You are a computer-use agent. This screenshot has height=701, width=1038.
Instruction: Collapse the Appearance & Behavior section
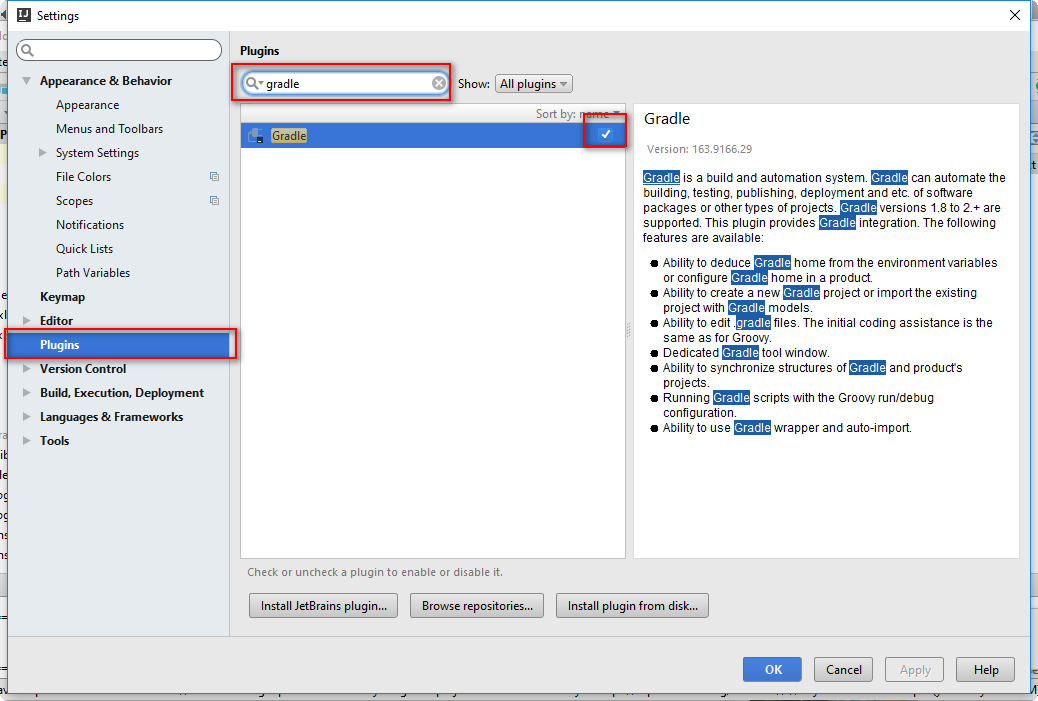coord(25,80)
